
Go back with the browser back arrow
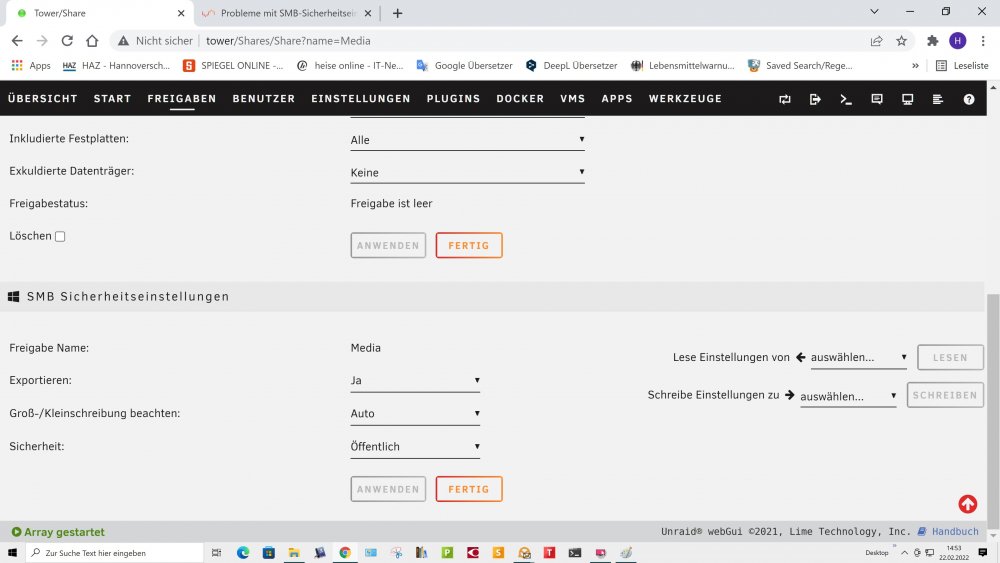click(17, 41)
